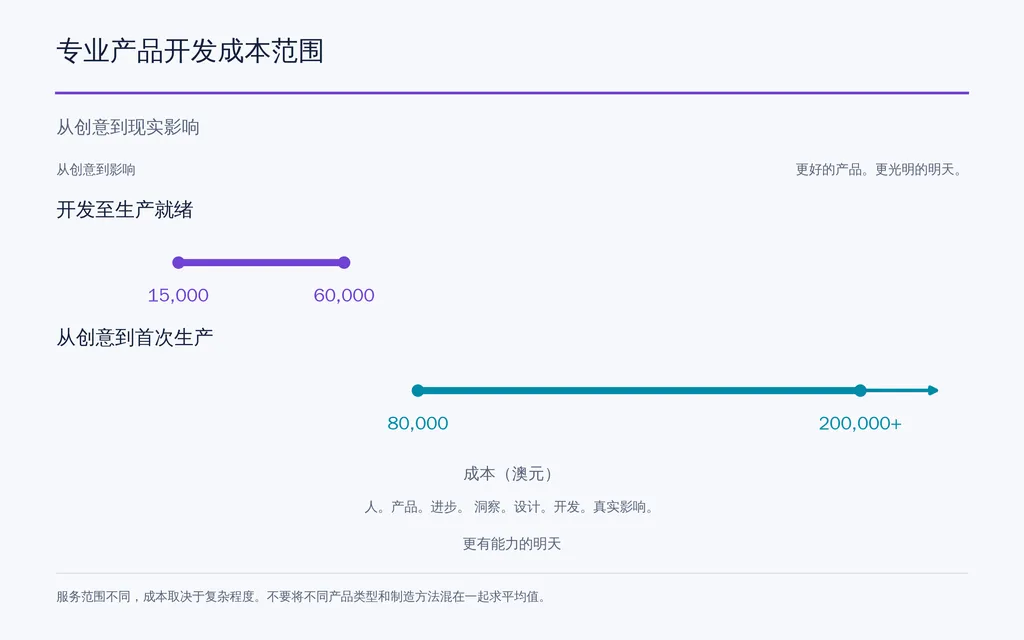
Task: Click the purple range bar's left endpoint dot
Action: click(178, 263)
